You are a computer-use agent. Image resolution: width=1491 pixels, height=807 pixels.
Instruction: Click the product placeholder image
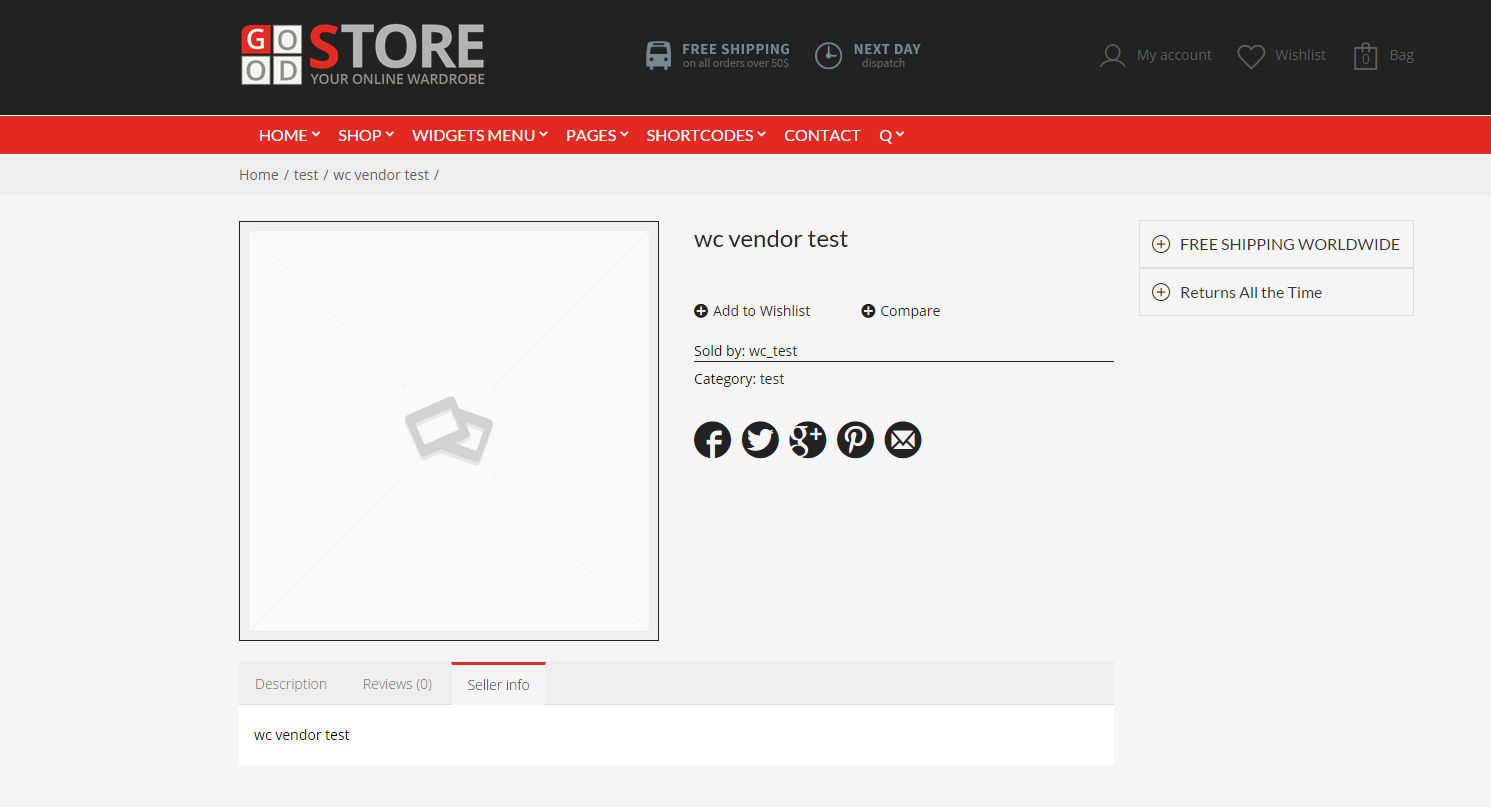[x=449, y=431]
